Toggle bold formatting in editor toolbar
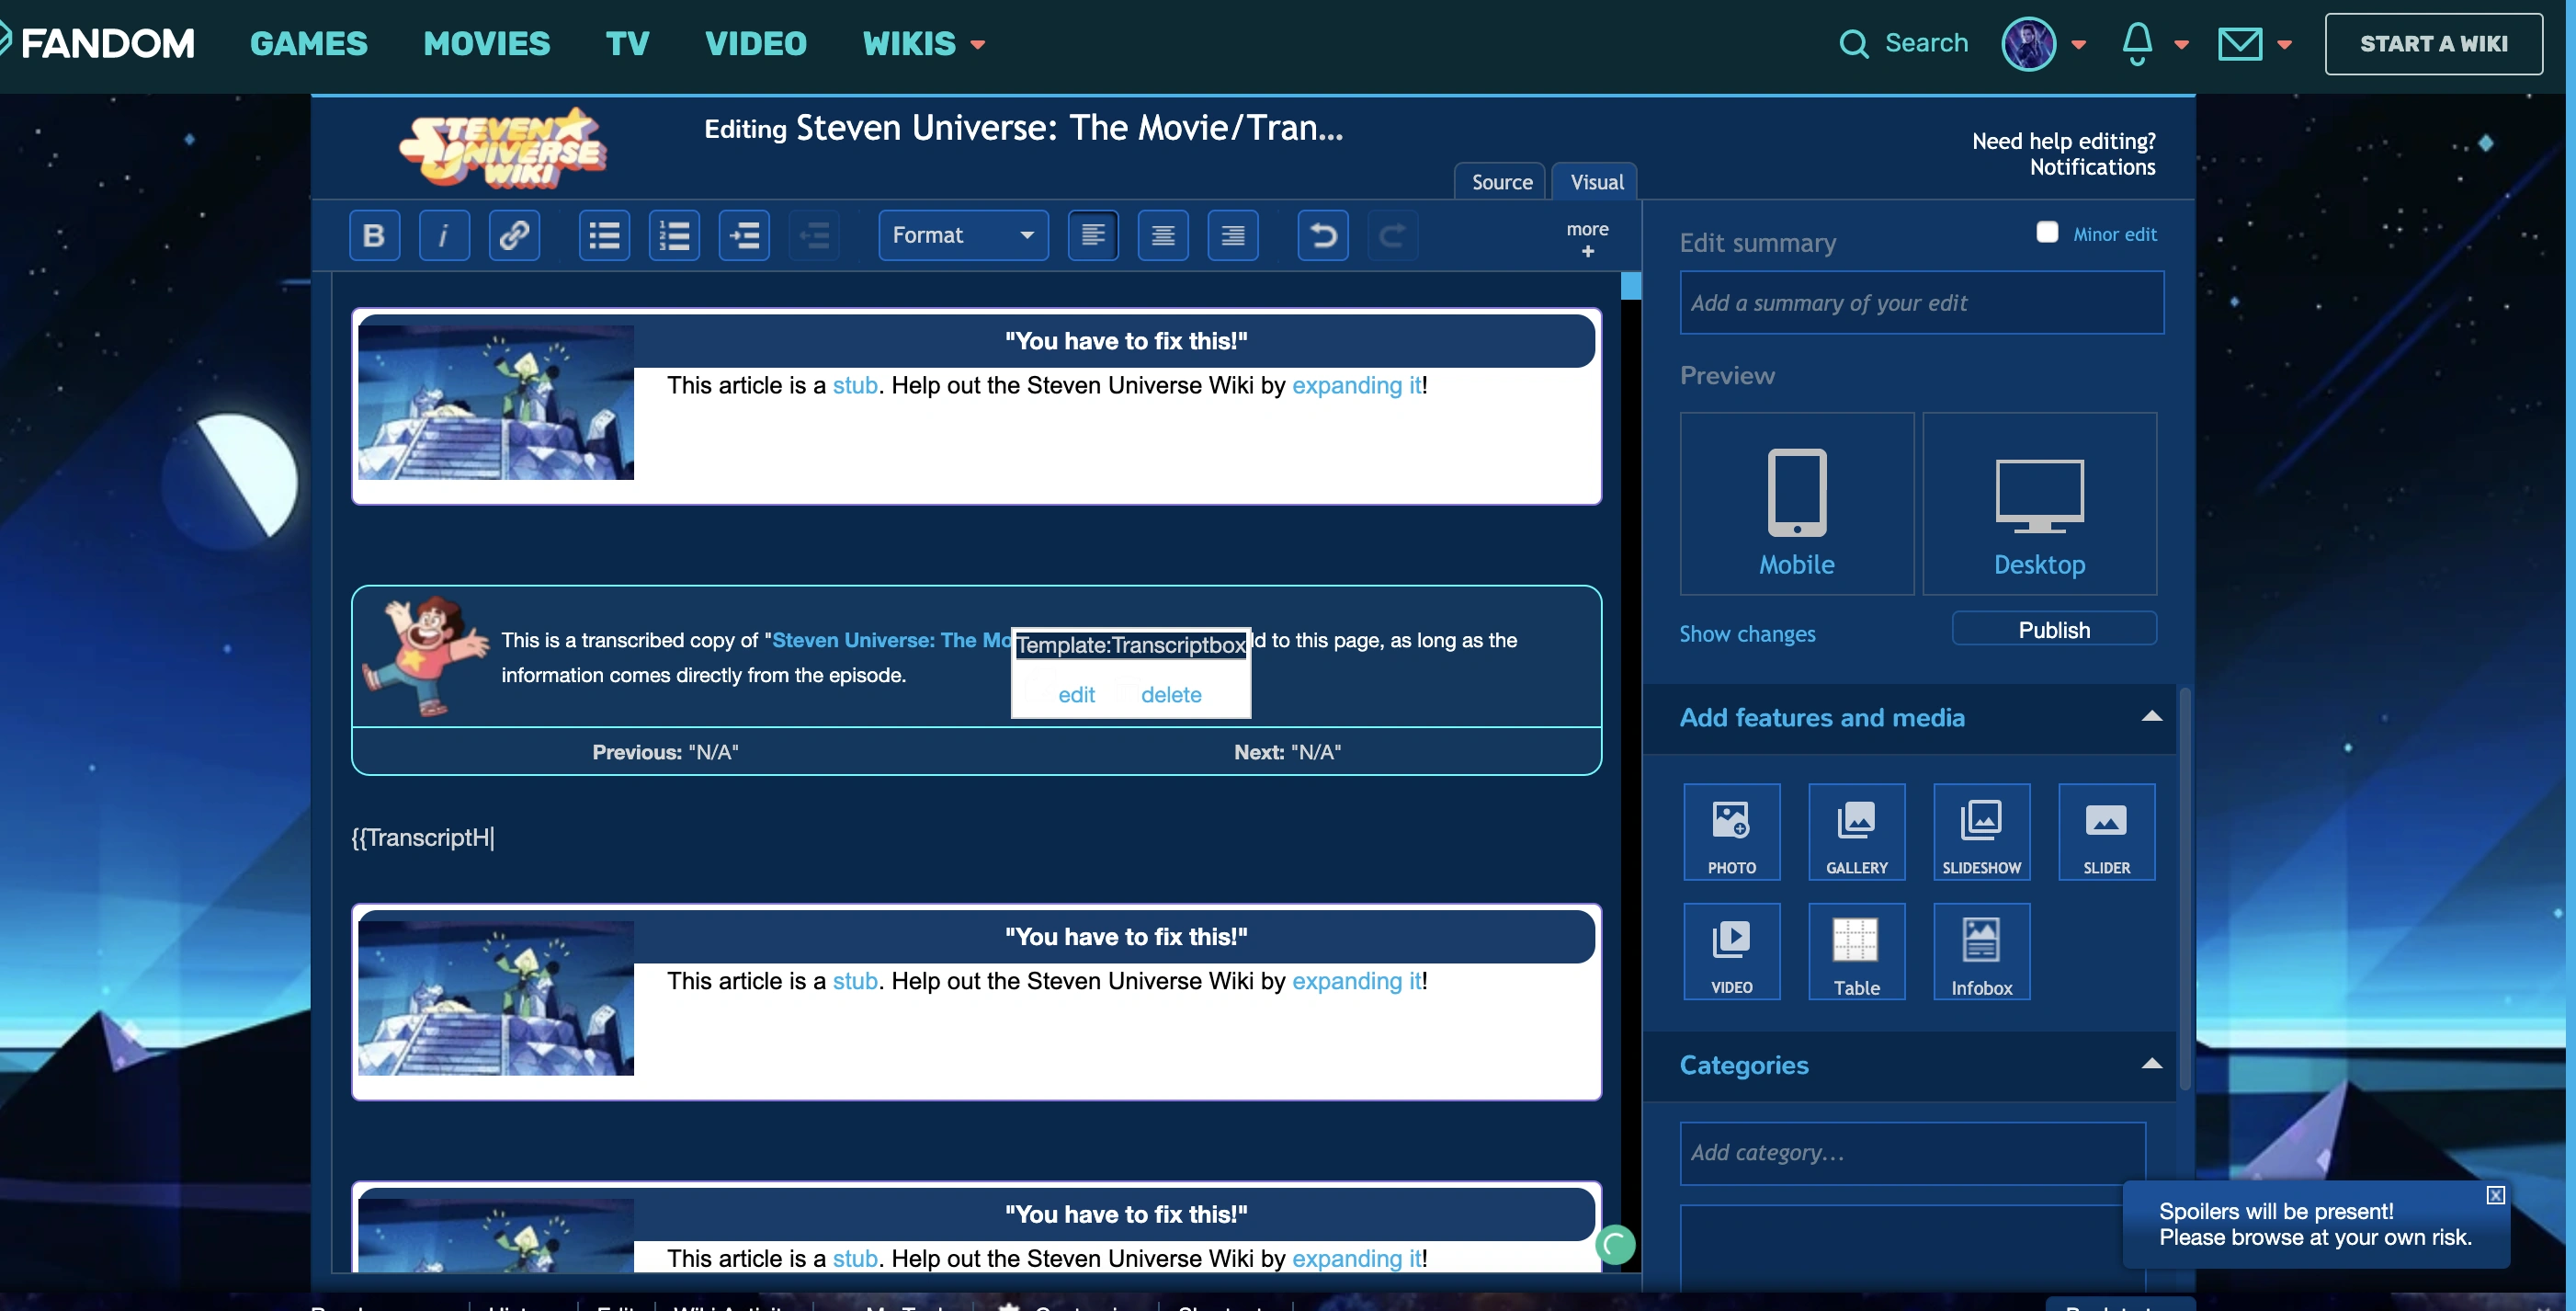The height and width of the screenshot is (1311, 2576). (374, 235)
